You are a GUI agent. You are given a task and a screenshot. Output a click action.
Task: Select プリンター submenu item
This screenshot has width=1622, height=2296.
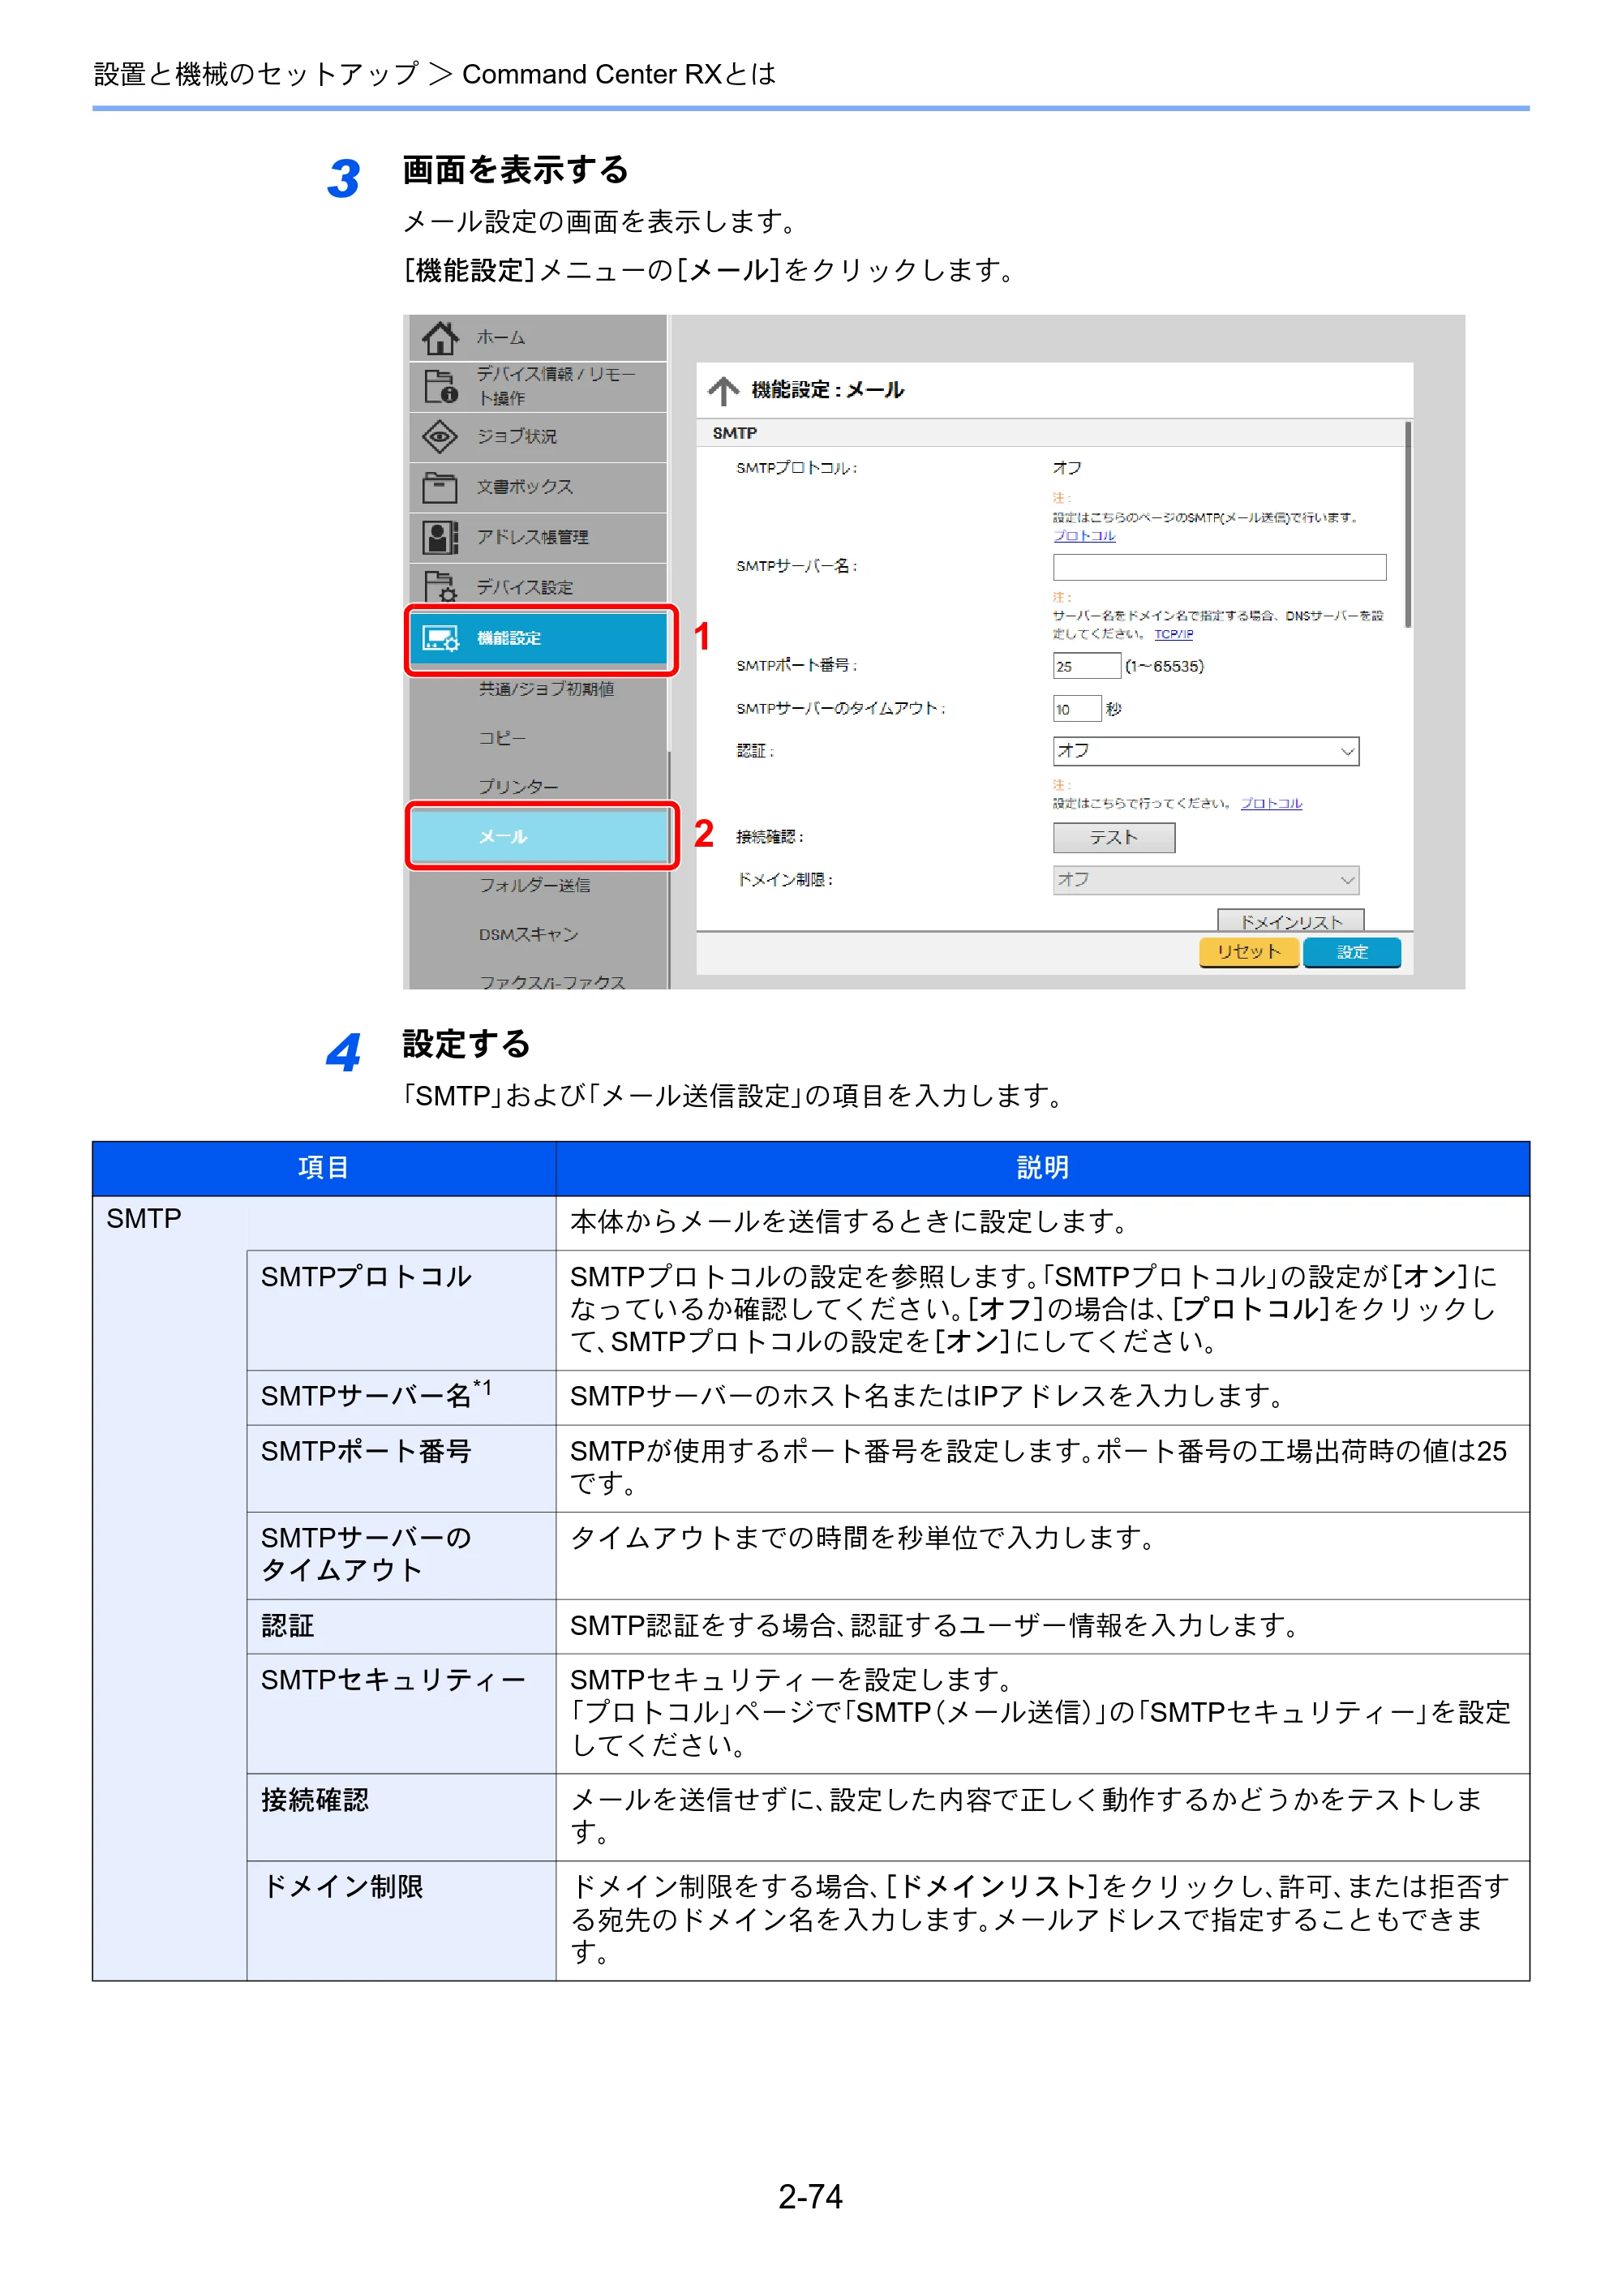click(x=518, y=787)
